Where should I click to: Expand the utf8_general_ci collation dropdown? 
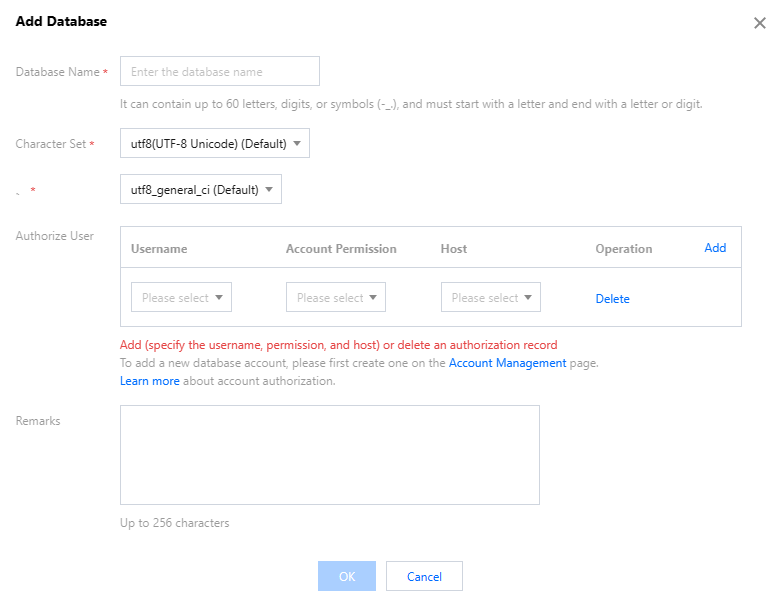(x=200, y=189)
